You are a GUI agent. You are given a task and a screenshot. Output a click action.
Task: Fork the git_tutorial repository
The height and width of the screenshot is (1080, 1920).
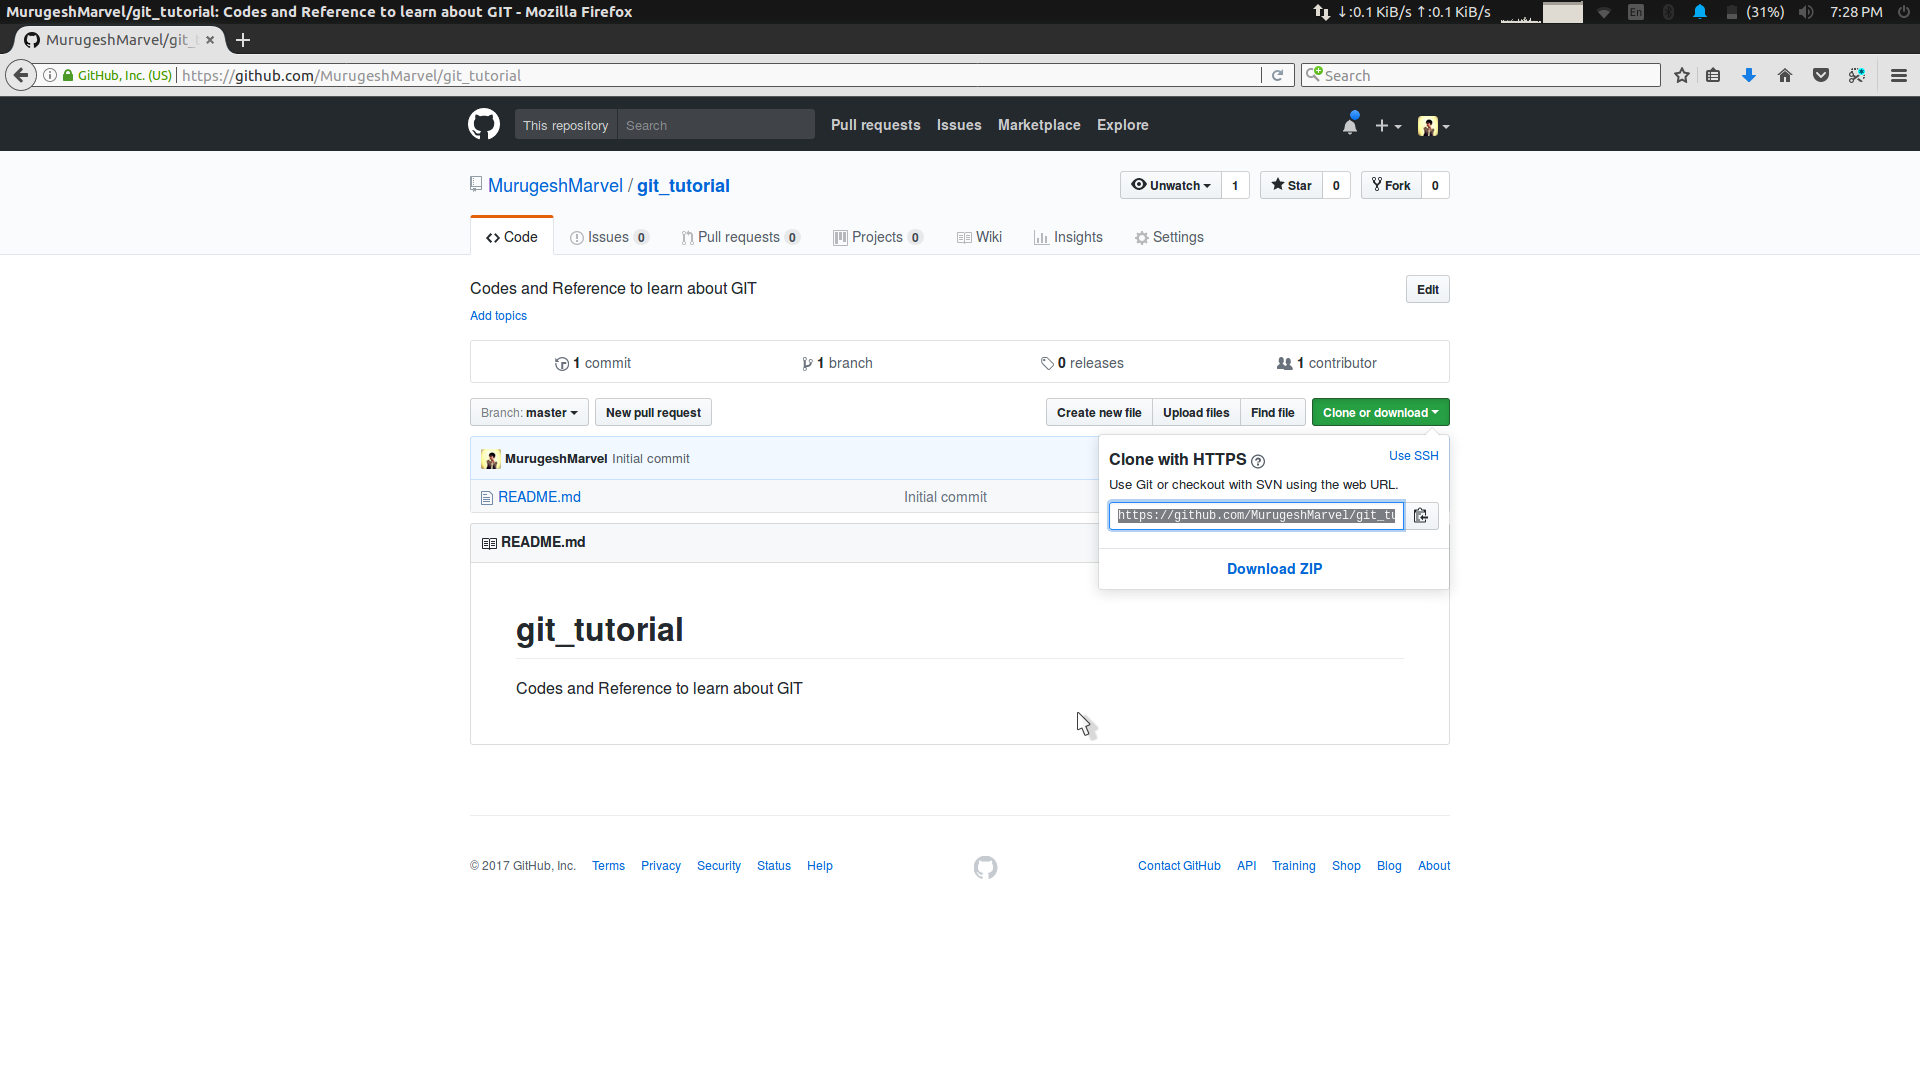(1391, 185)
